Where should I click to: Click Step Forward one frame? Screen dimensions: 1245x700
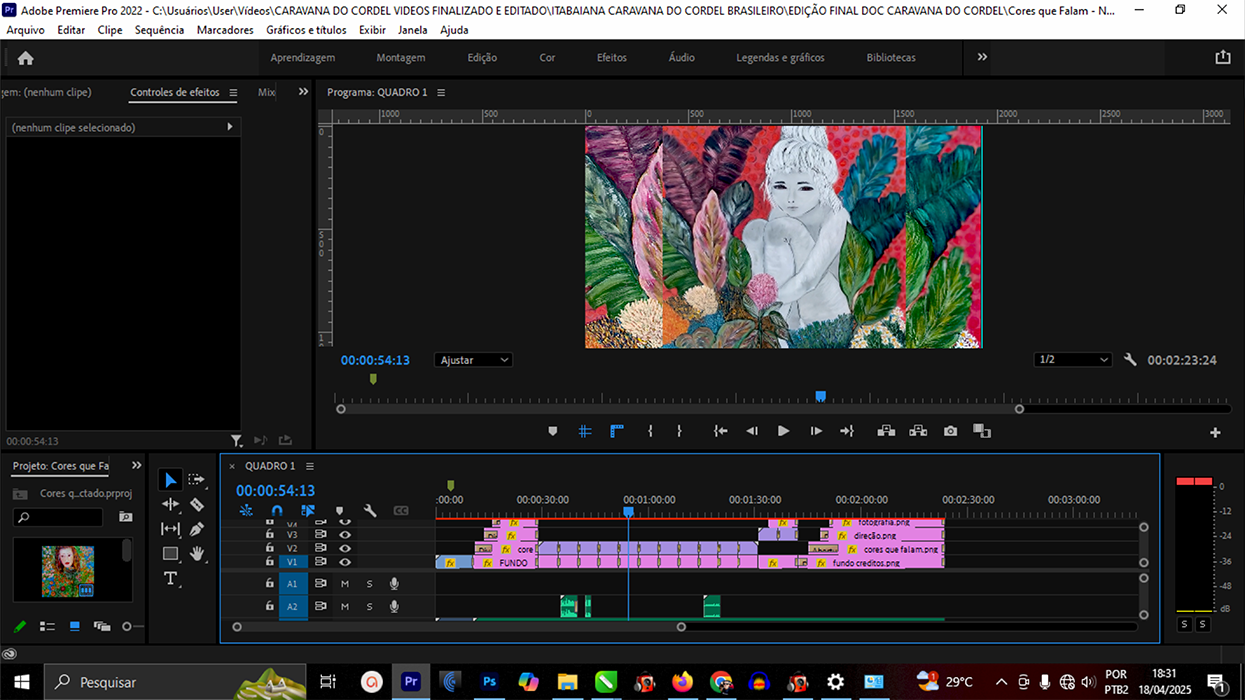(x=816, y=431)
